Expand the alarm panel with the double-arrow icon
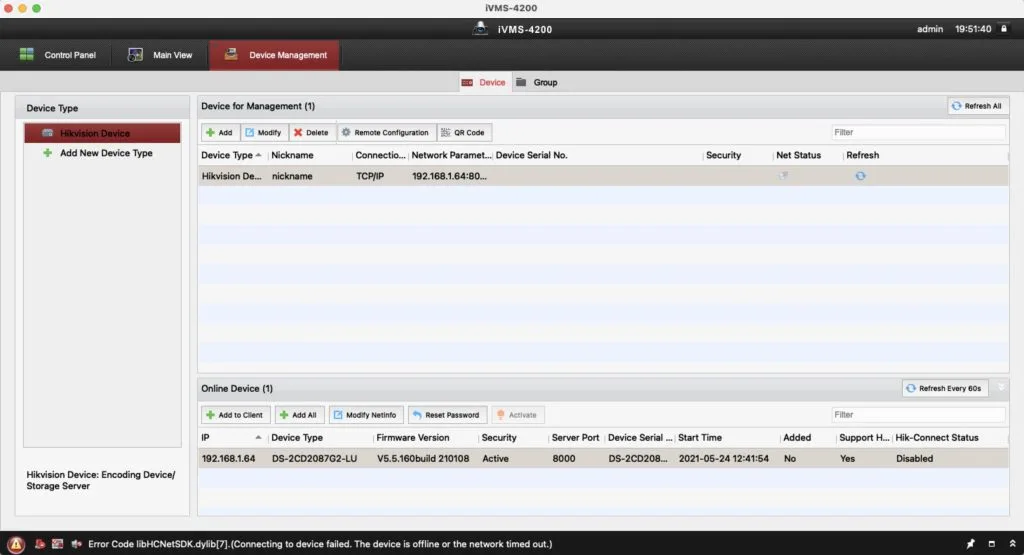 point(1012,543)
